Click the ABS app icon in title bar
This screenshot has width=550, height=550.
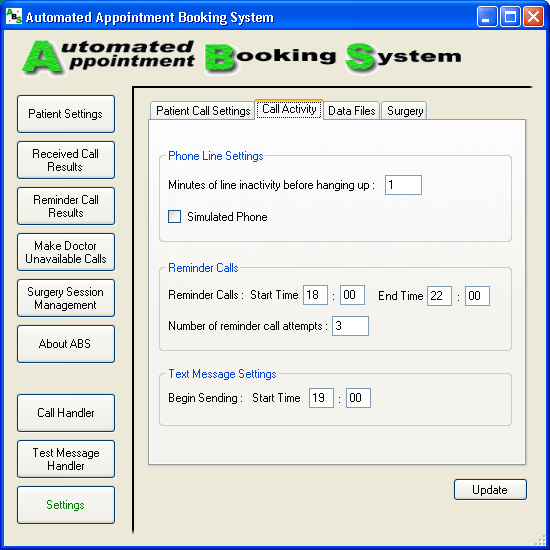[x=14, y=16]
